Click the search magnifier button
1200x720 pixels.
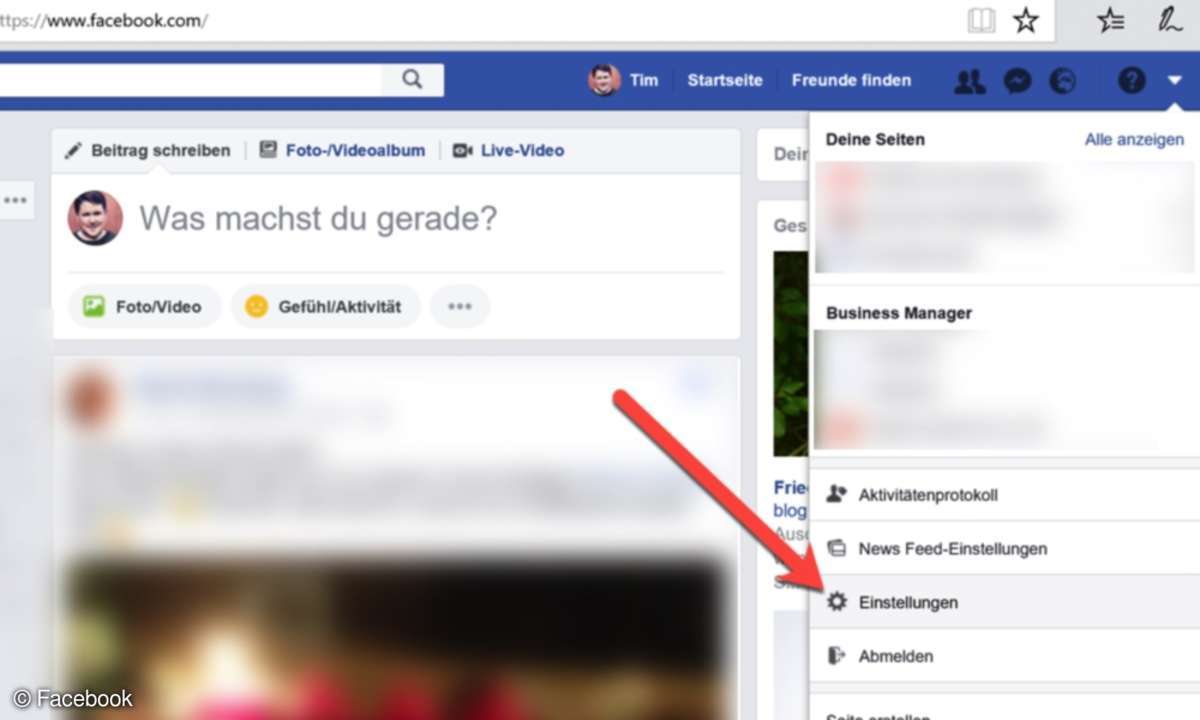tap(412, 80)
